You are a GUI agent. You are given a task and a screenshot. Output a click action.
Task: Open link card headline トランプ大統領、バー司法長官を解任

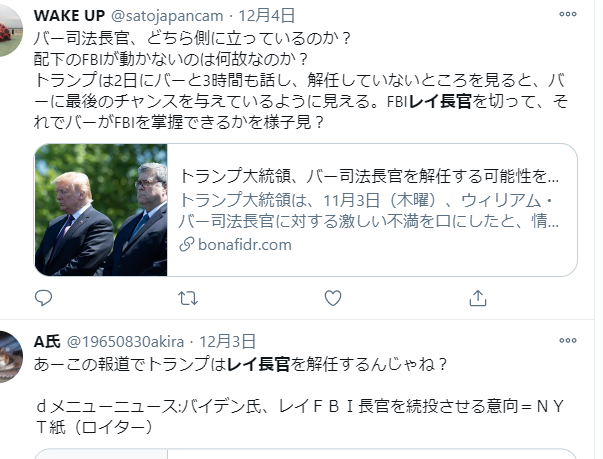(x=369, y=176)
